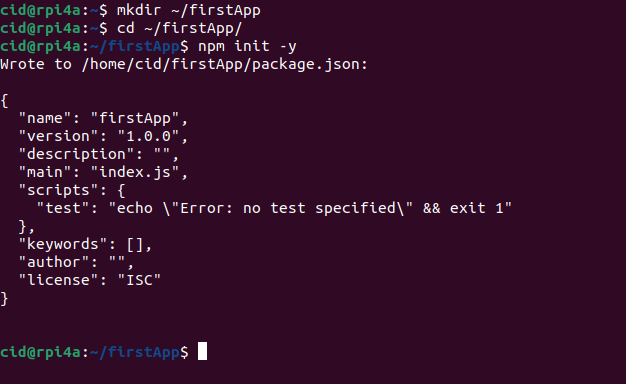Click the terminal cursor block at prompt
Screen dimensions: 626x384
click(x=202, y=351)
